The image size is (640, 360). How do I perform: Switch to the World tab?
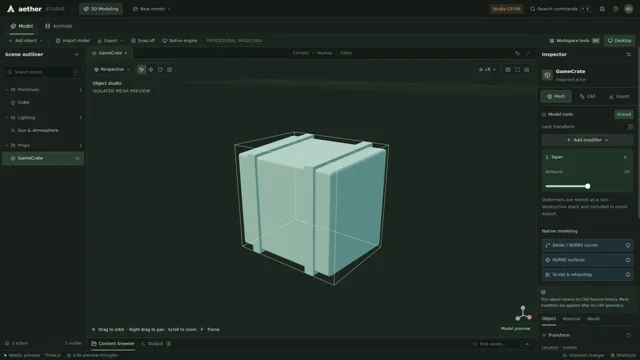coord(593,319)
